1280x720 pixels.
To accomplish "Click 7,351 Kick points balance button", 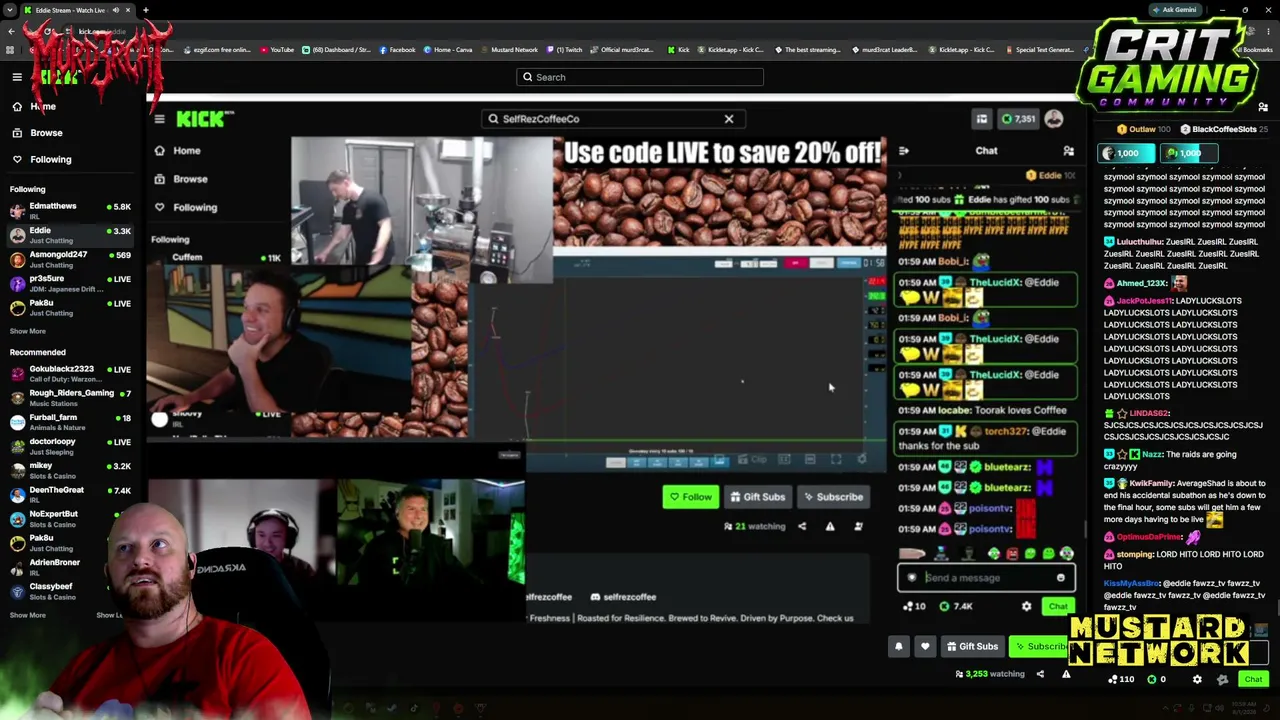I will 1019,119.
